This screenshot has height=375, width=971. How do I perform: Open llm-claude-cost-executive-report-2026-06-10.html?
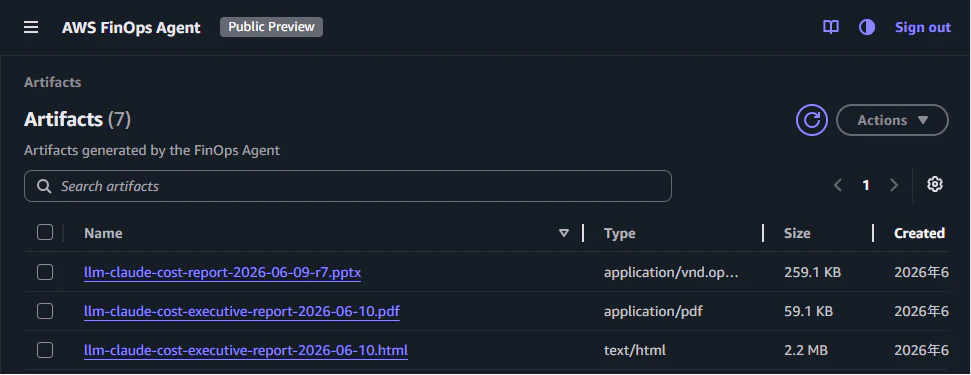tap(246, 351)
